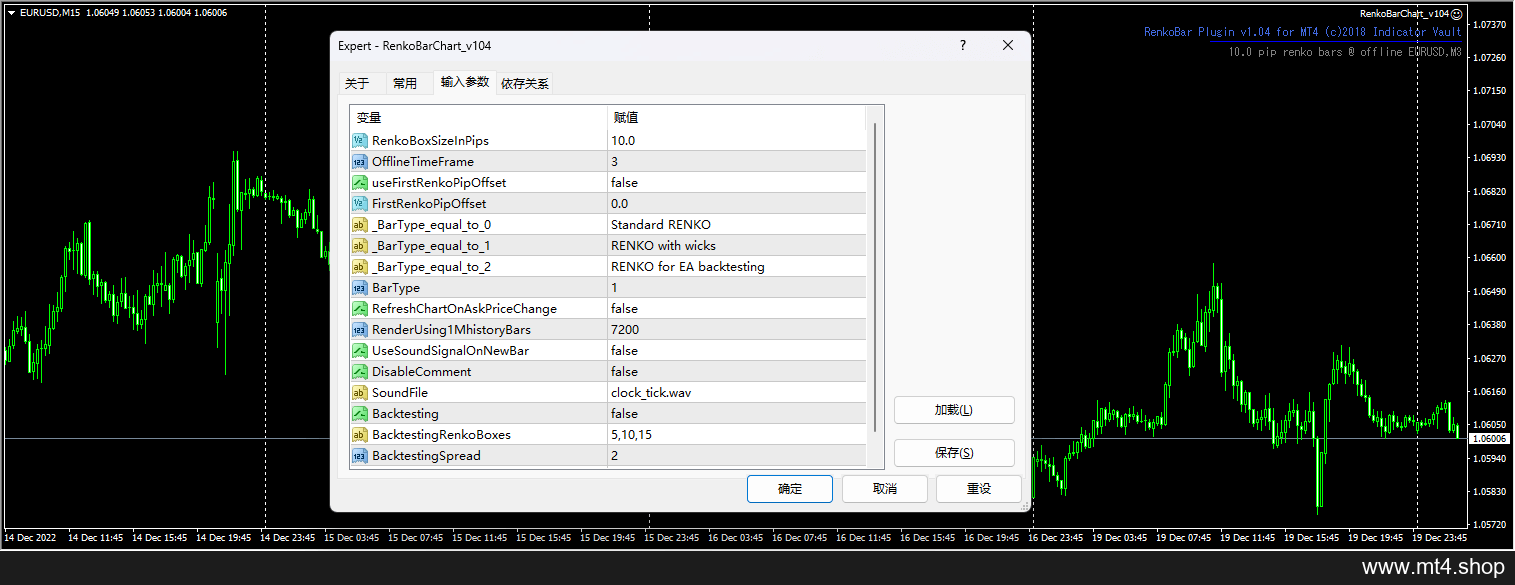
Task: Edit the RenkoBoxSizeInPips value 10.0
Action: pyautogui.click(x=737, y=141)
